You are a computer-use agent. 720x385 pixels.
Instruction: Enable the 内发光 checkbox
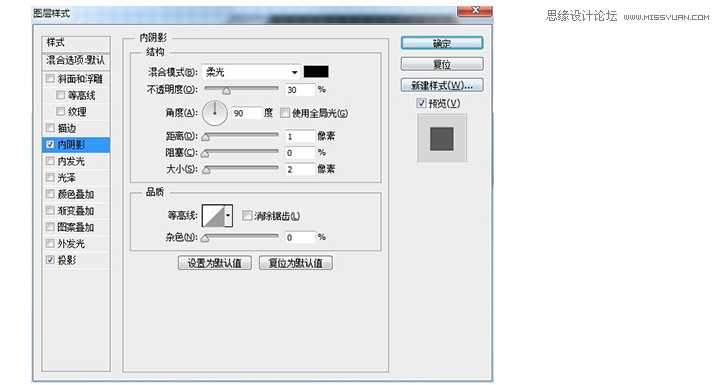point(50,161)
